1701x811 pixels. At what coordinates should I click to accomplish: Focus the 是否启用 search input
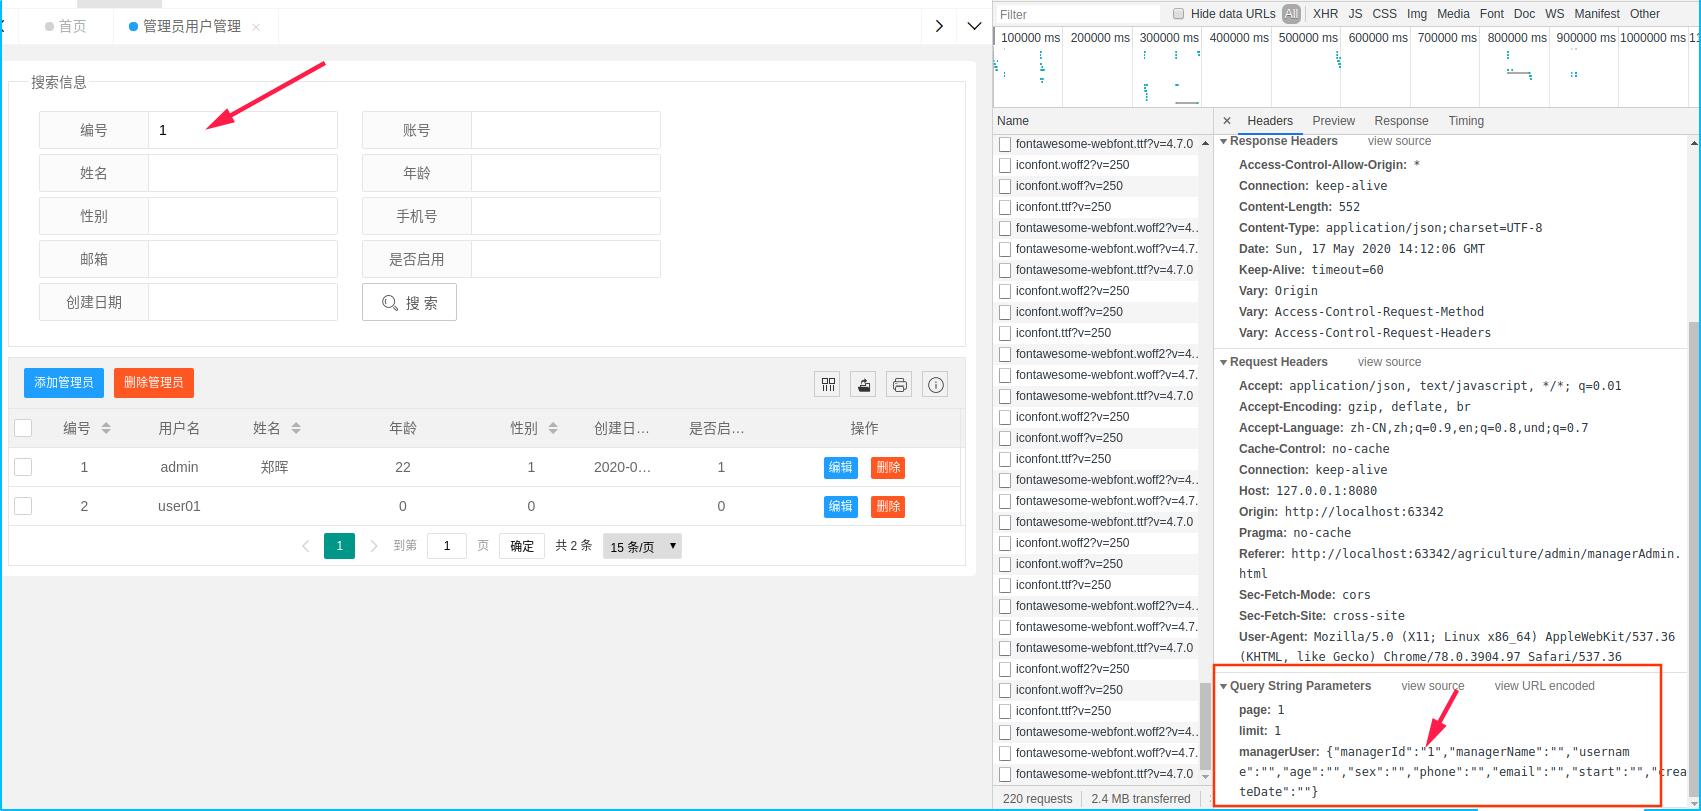coord(566,259)
